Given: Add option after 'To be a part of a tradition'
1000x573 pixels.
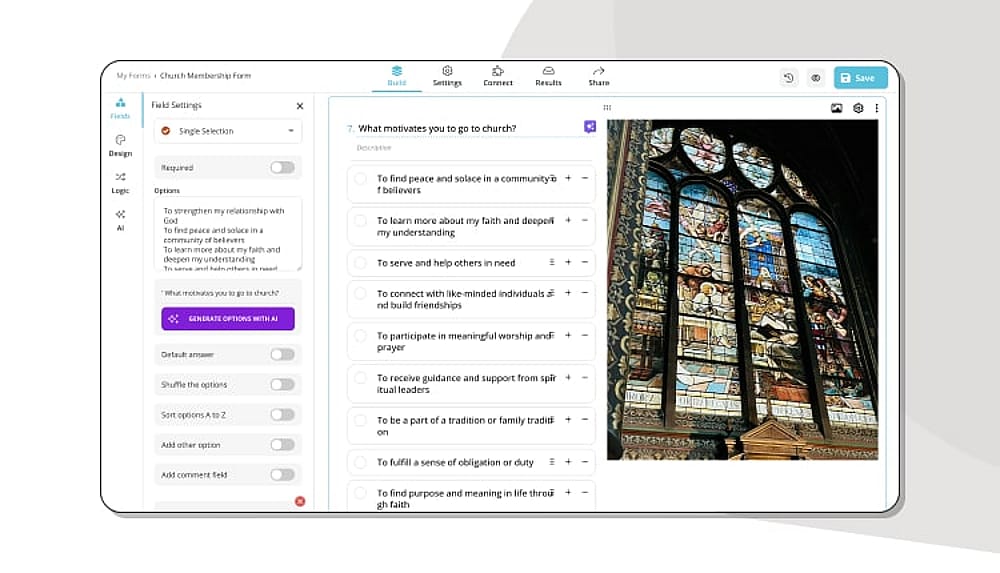Looking at the screenshot, I should (x=568, y=420).
